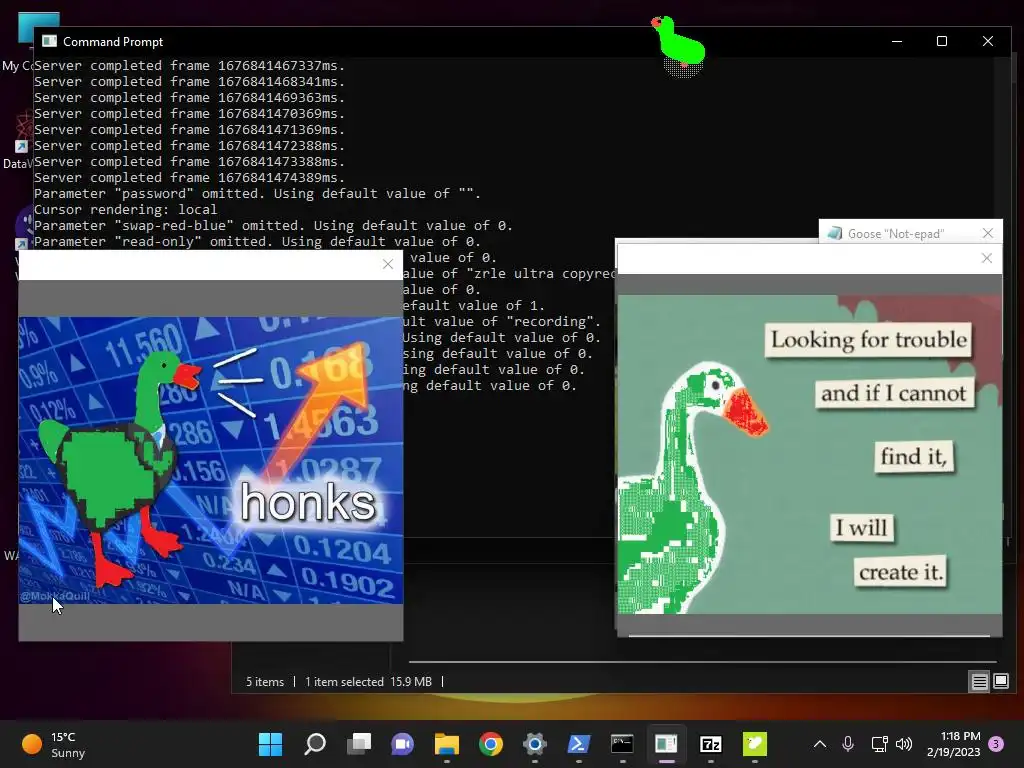Maximize the Command Prompt window
This screenshot has width=1024, height=768.
pos(942,41)
